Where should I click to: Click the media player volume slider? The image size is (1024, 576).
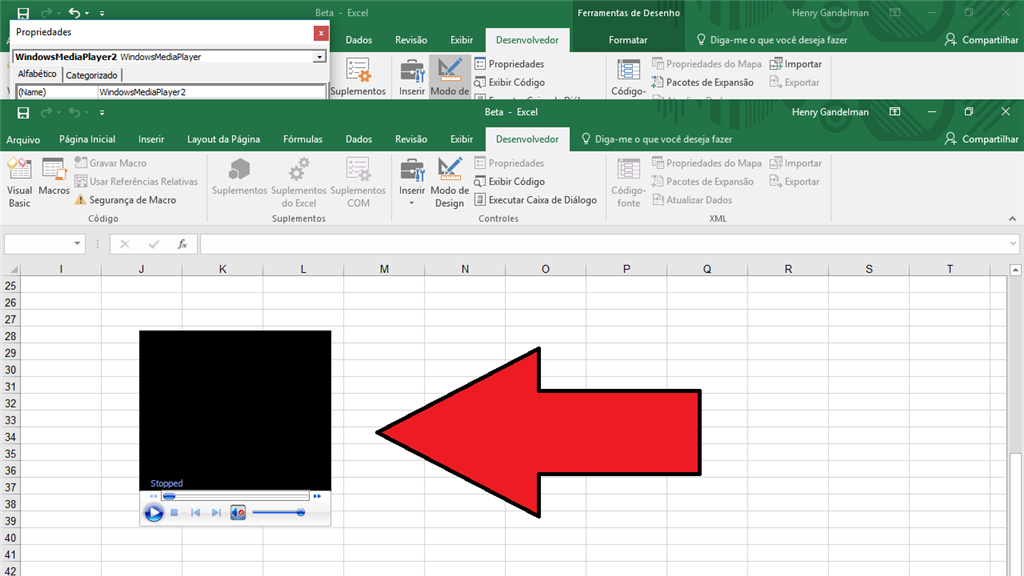point(278,513)
